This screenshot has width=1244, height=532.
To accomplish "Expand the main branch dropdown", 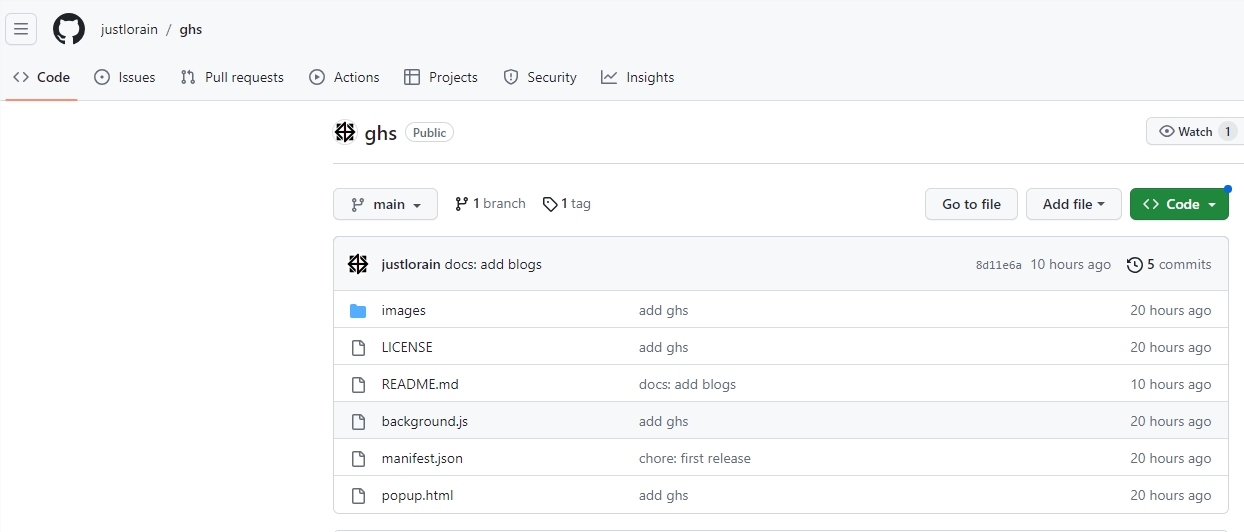I will point(385,204).
